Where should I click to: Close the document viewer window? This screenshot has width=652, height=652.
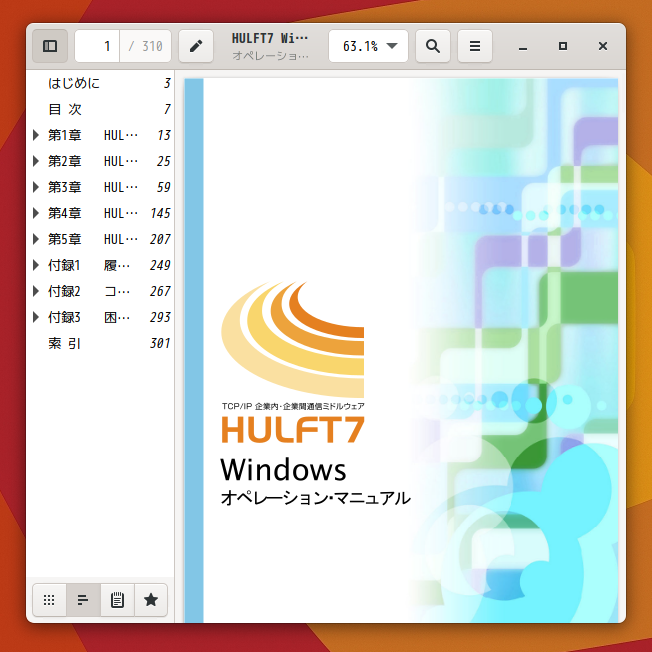pos(603,46)
